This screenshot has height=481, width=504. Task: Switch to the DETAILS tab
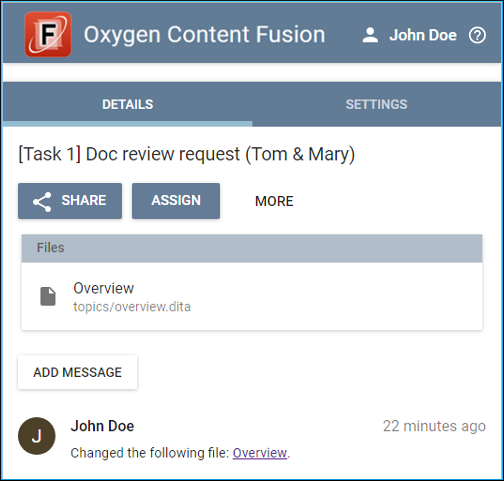tap(128, 104)
